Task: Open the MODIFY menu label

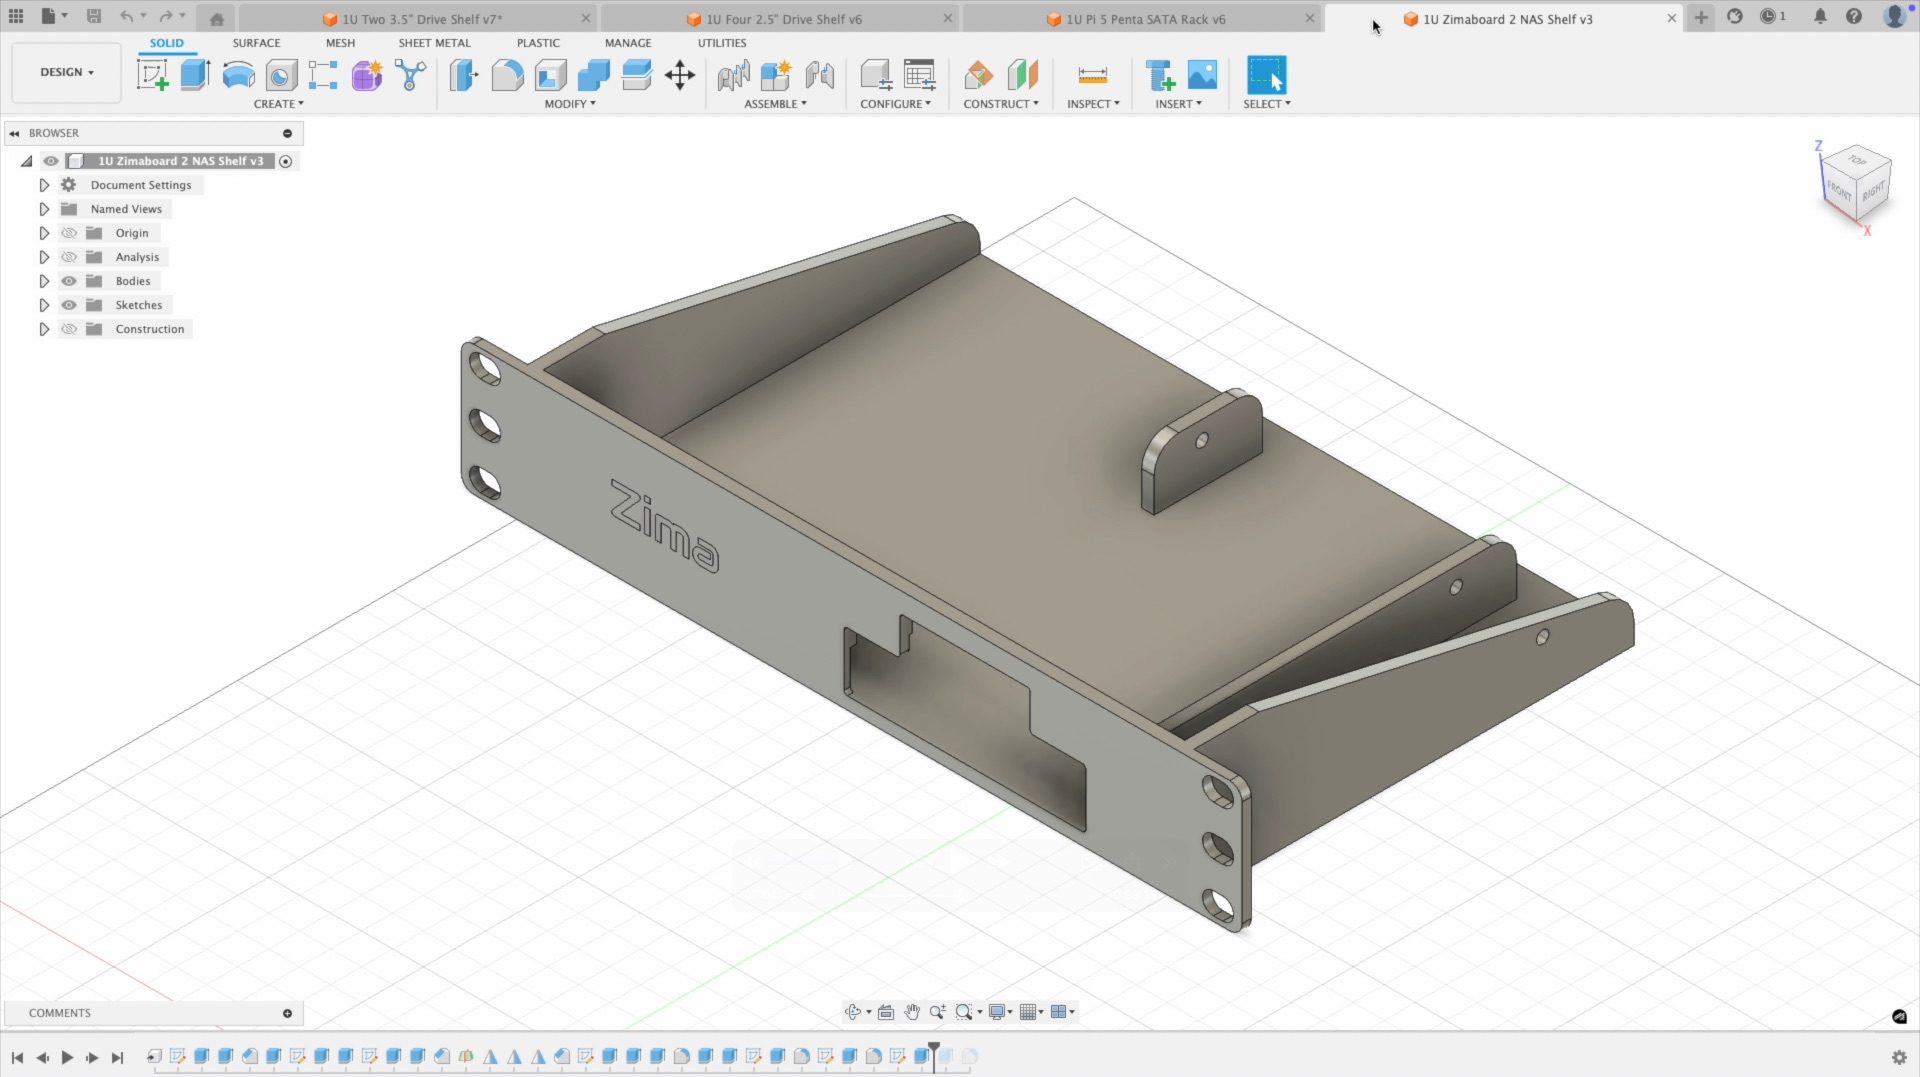Action: (569, 104)
